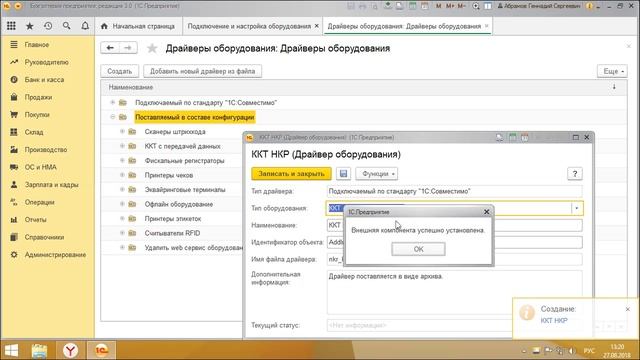Open notifications bell icon
The height and width of the screenshot is (360, 640).
pyautogui.click(x=85, y=26)
